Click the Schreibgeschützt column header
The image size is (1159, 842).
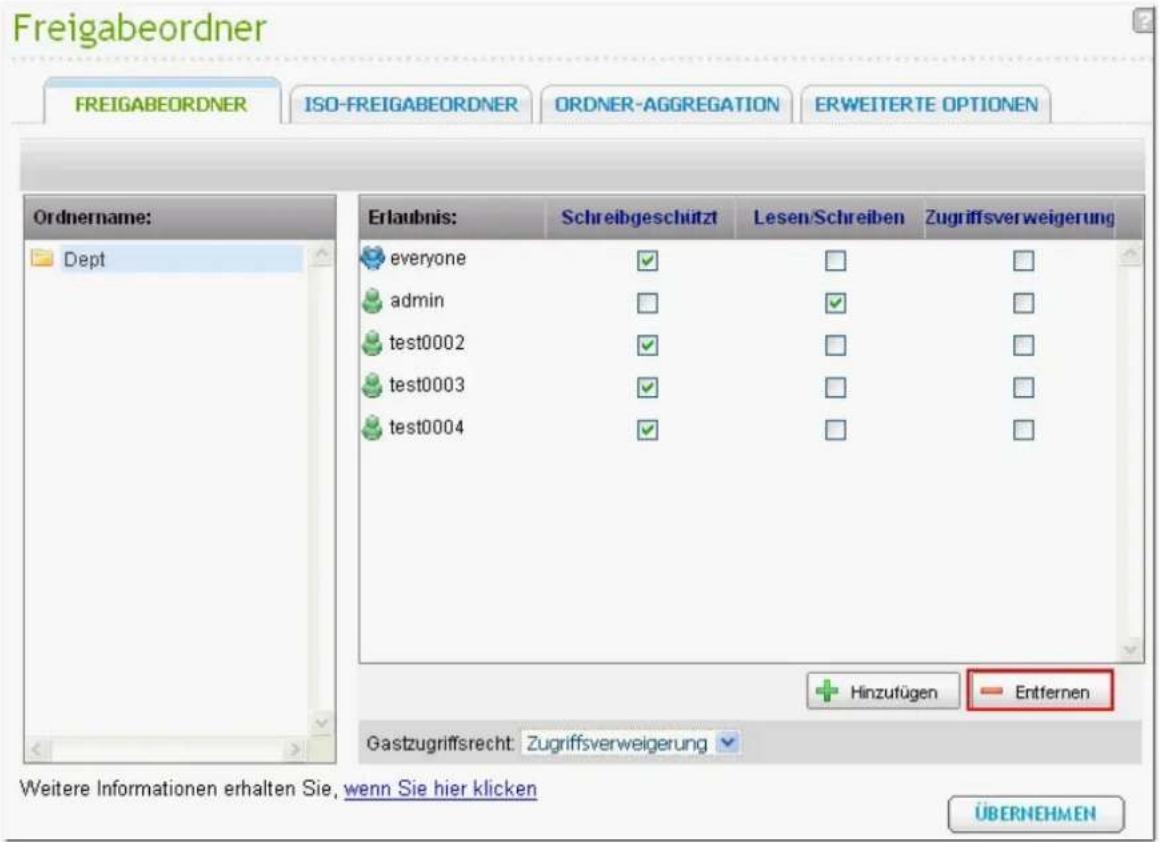639,217
